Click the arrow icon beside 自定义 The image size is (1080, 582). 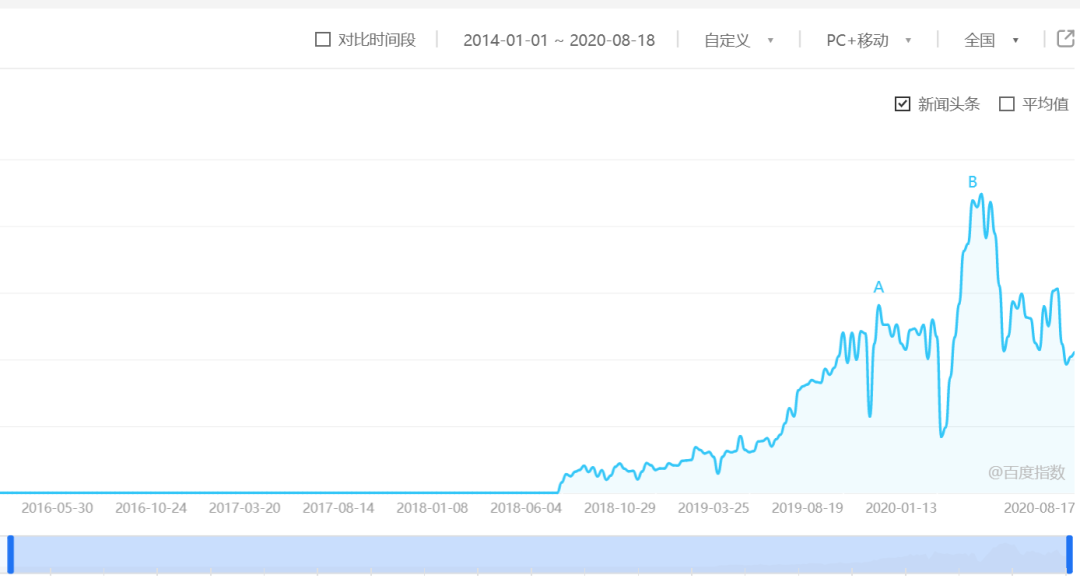771,41
